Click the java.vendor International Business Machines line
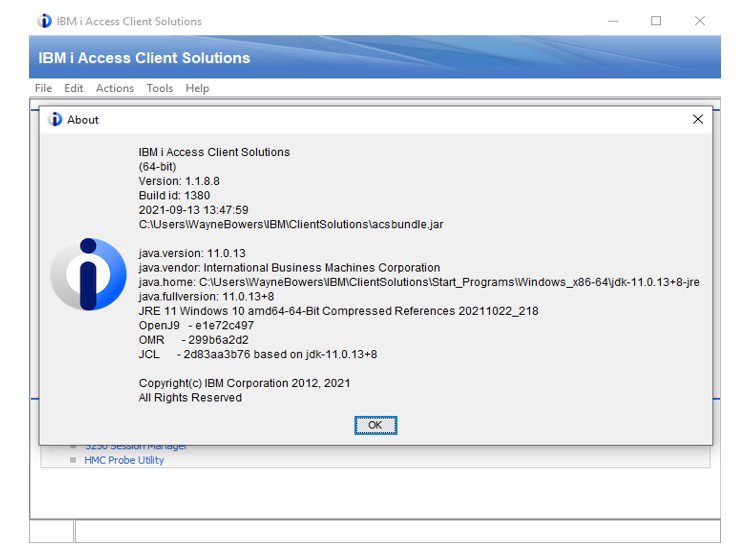Image resolution: width=750 pixels, height=555 pixels. coord(289,267)
